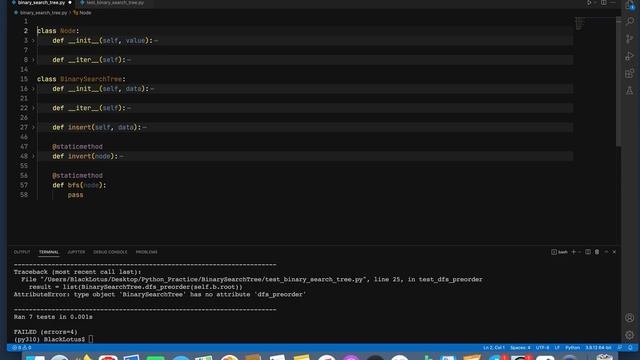Screen dimensions: 640x360
Task: Click the errors and warnings status indicator
Action: [22, 347]
